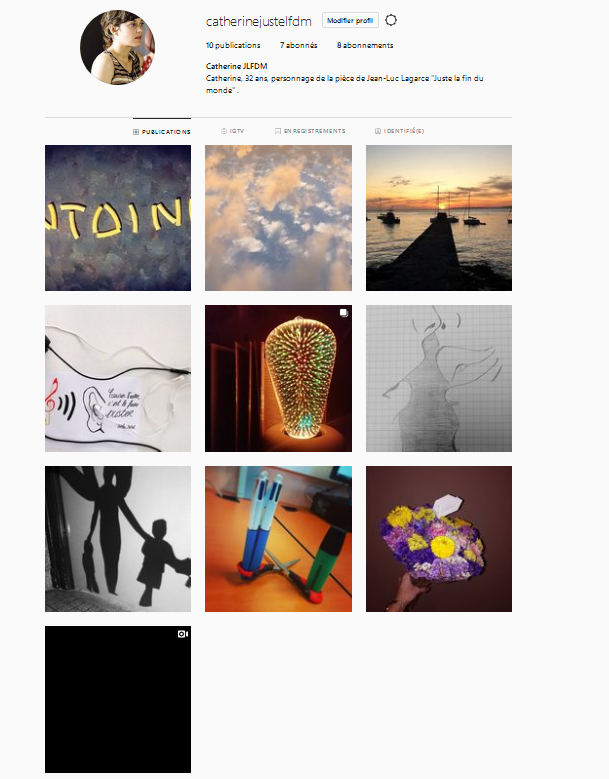Open the earphones and ear drawing post
Viewport: 609px width, 779px height.
[118, 379]
